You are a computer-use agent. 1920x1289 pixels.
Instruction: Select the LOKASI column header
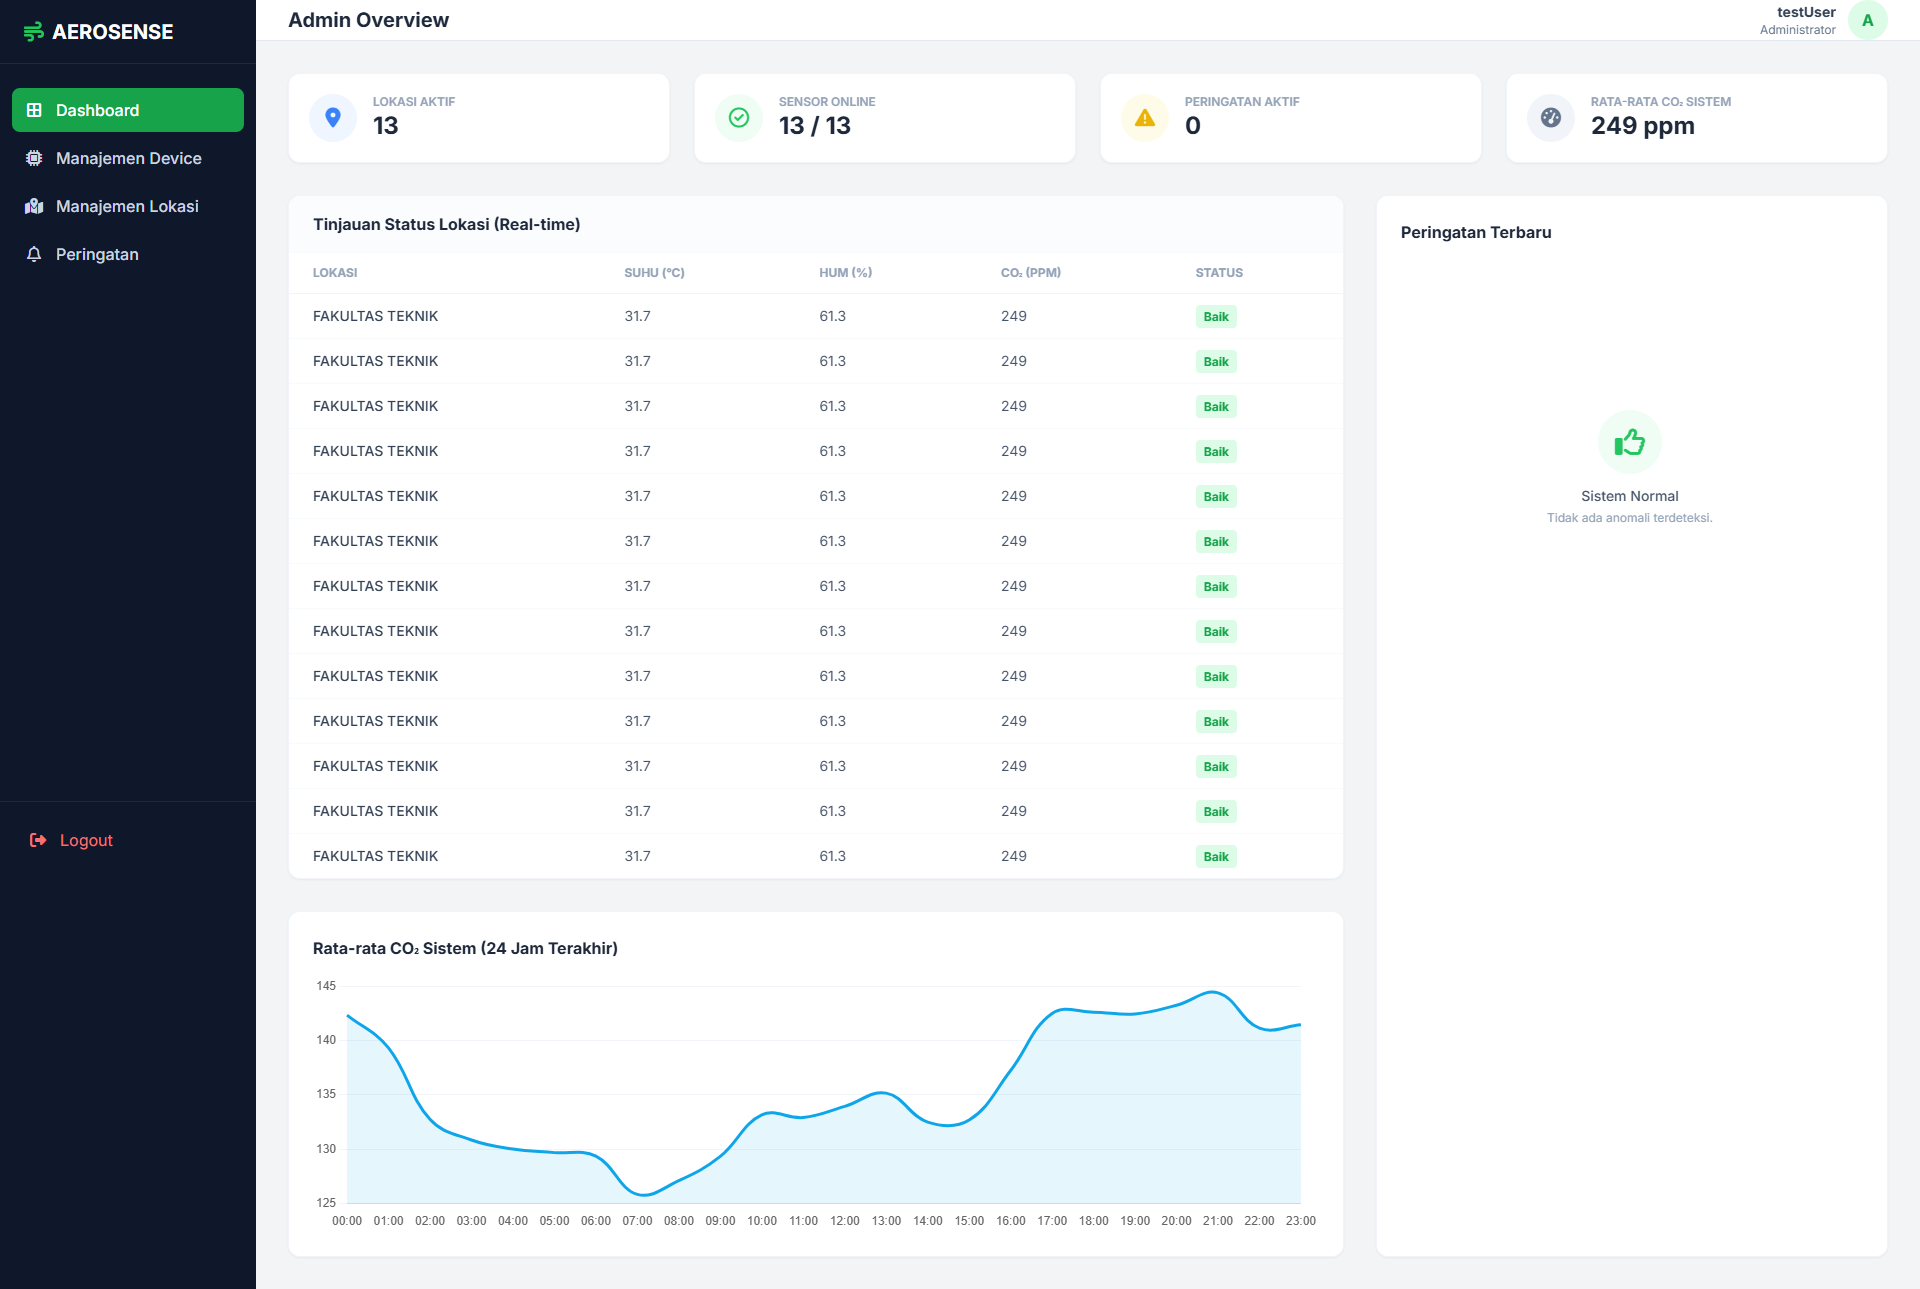[x=335, y=272]
